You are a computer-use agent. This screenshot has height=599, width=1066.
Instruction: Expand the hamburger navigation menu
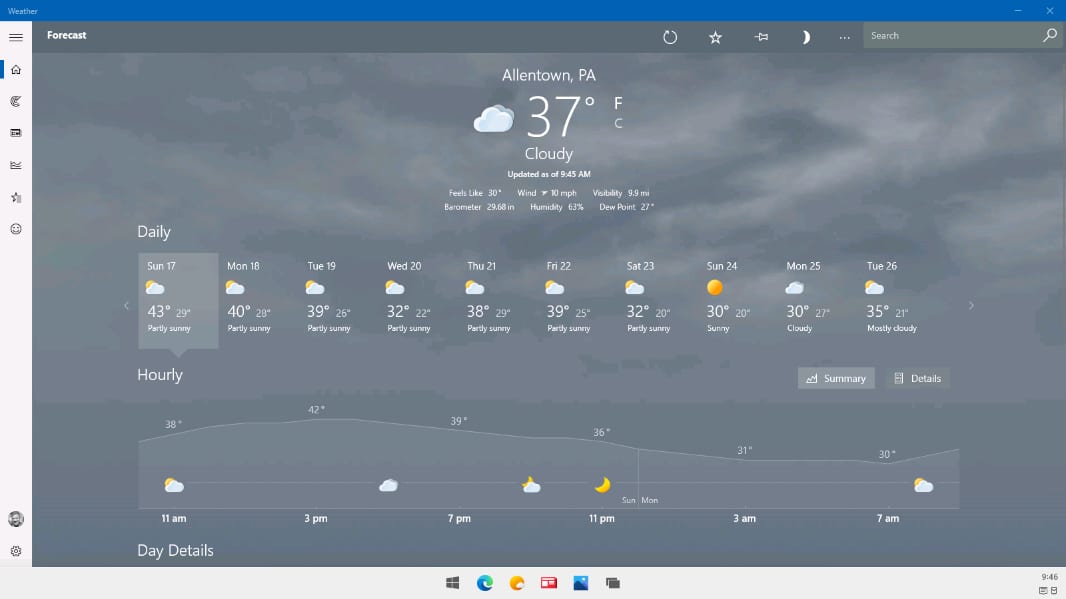point(16,37)
